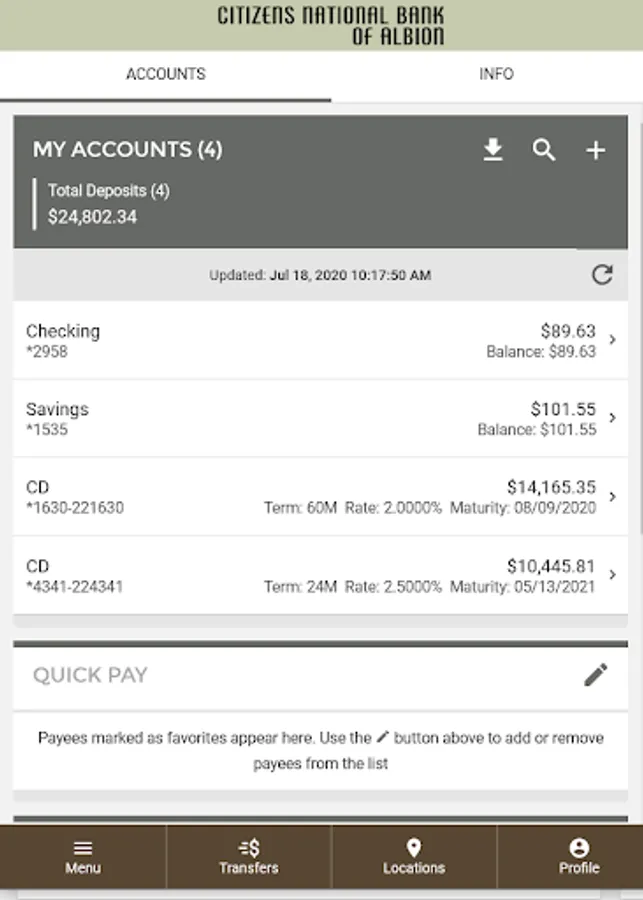This screenshot has width=643, height=900.
Task: Go to Profile in bottom bar
Action: (579, 848)
